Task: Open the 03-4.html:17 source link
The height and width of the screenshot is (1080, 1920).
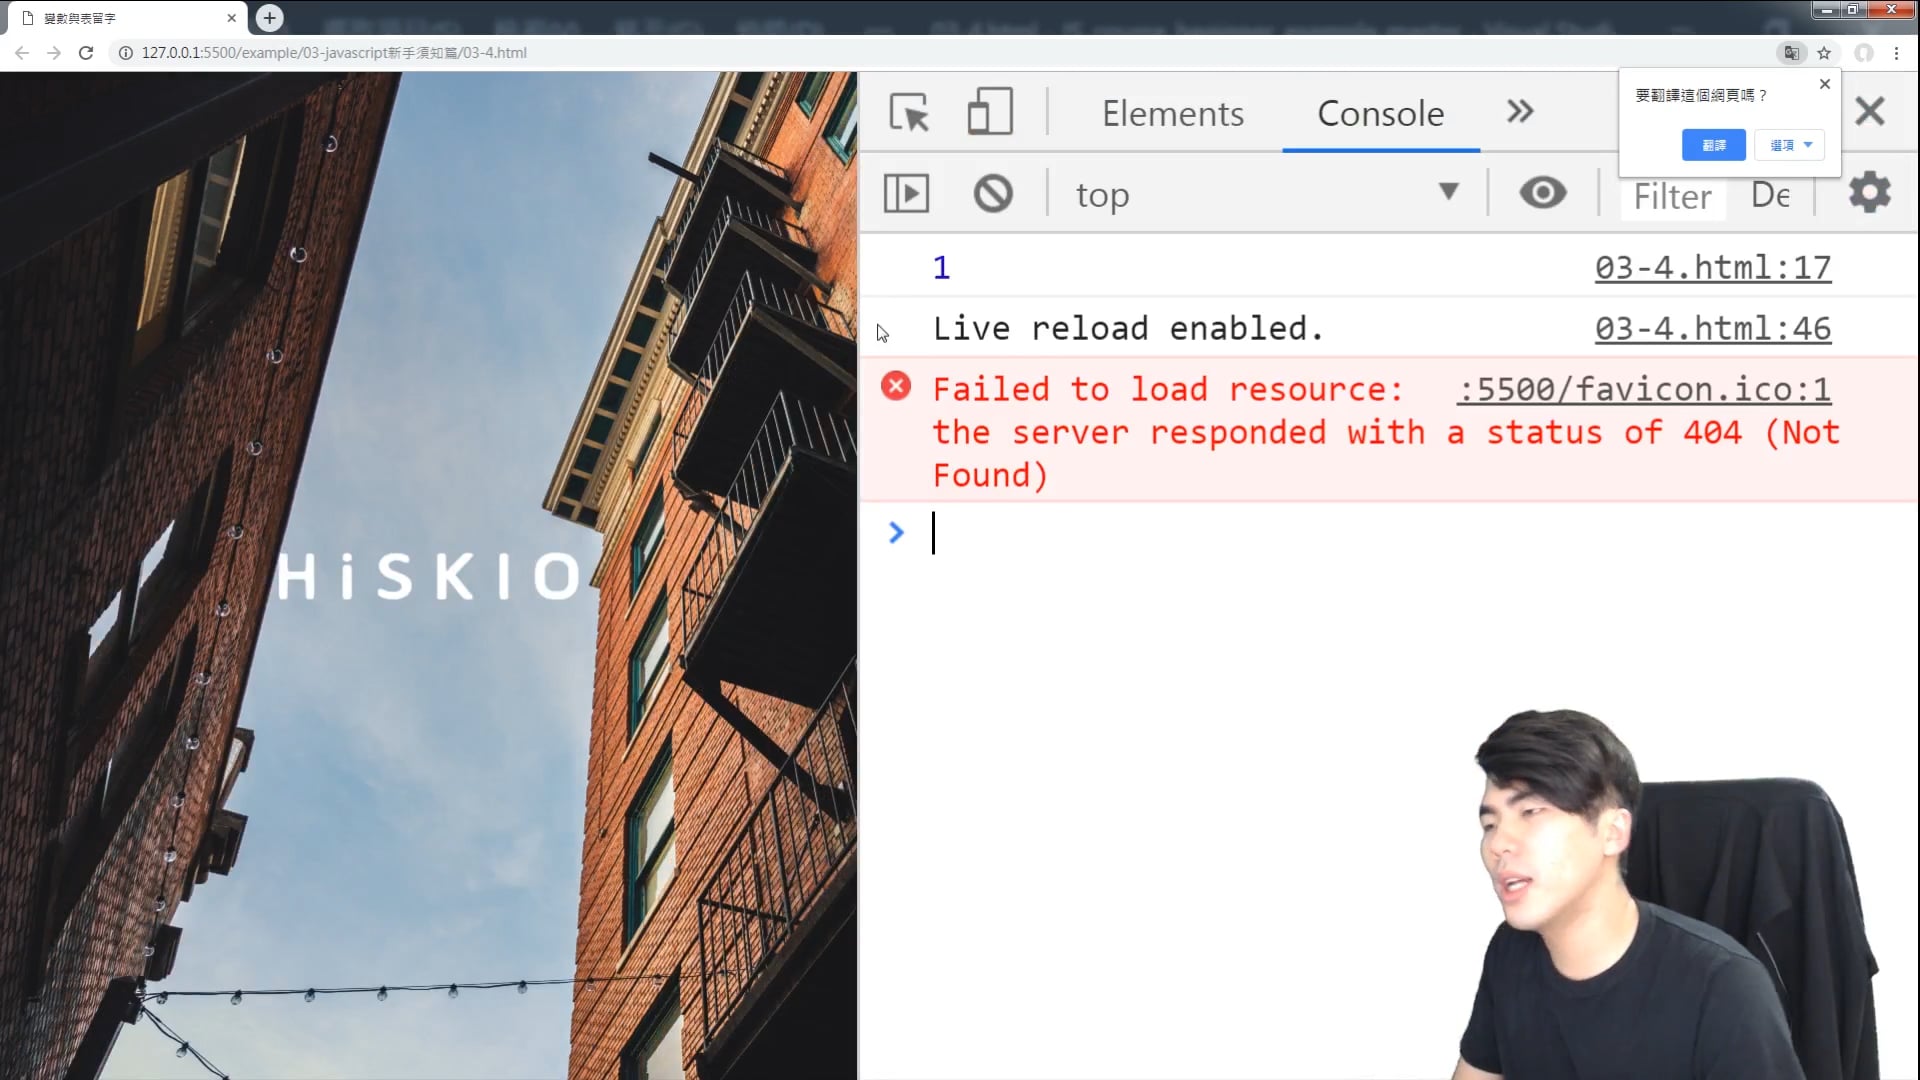Action: click(x=1712, y=268)
